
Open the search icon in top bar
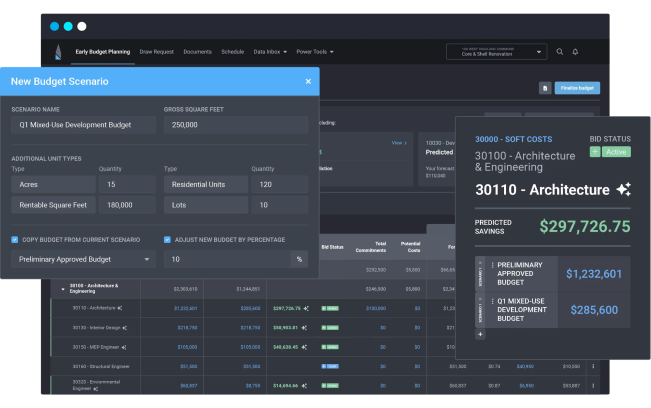click(559, 51)
